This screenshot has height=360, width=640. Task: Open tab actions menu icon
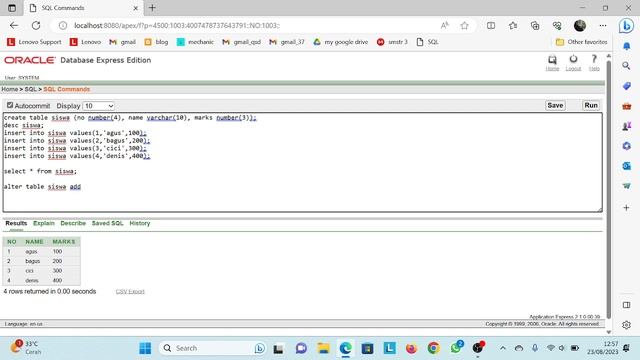coord(12,8)
